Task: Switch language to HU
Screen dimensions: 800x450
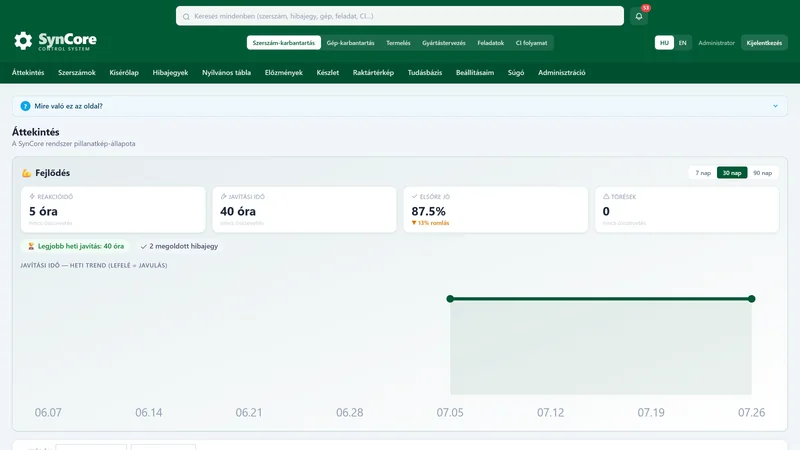Action: [x=664, y=43]
